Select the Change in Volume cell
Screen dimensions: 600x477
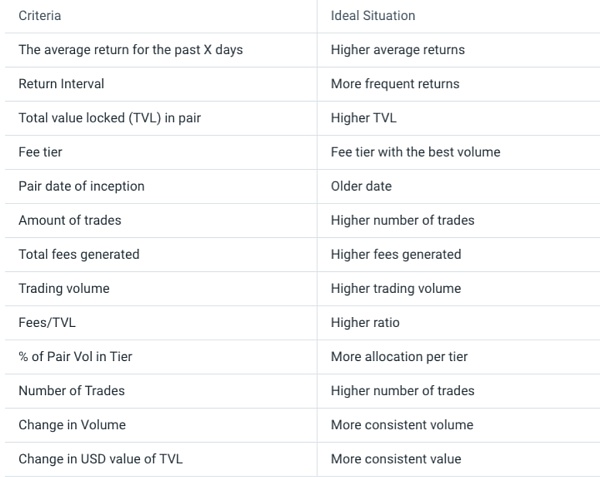point(72,425)
